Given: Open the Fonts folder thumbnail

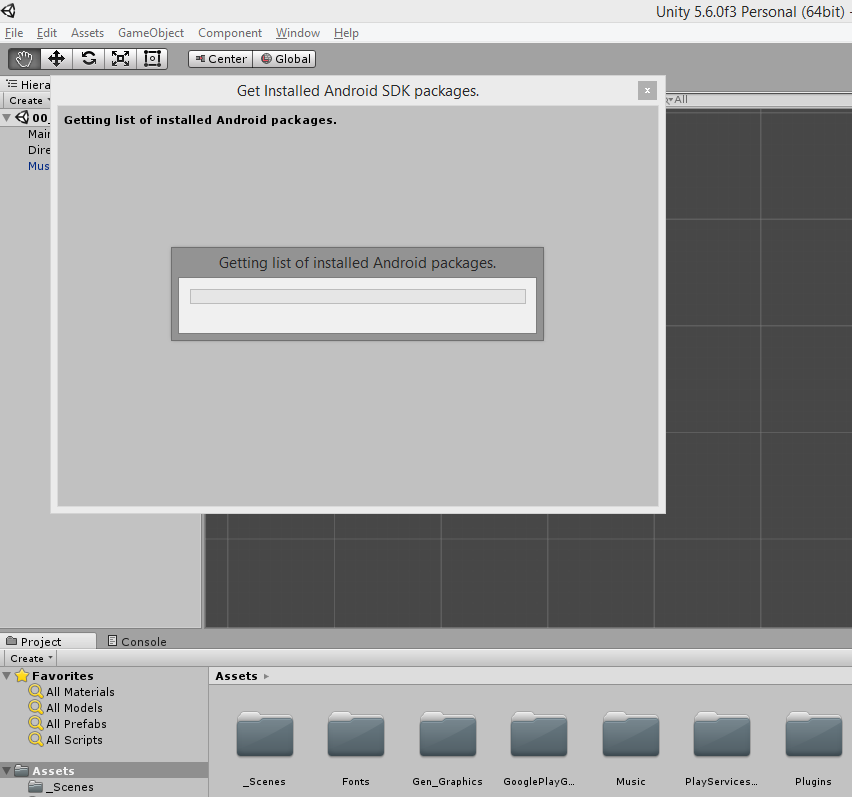Looking at the screenshot, I should (x=356, y=735).
